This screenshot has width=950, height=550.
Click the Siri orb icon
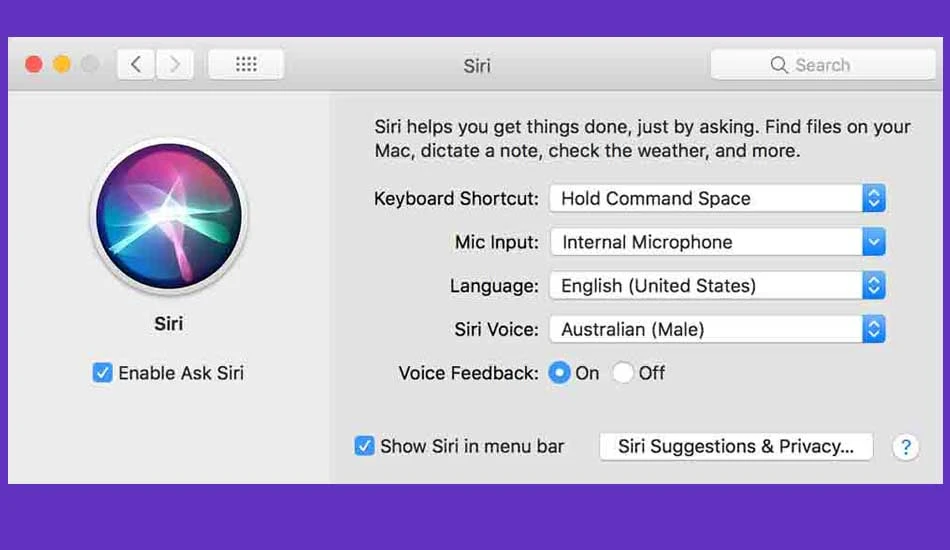(169, 216)
